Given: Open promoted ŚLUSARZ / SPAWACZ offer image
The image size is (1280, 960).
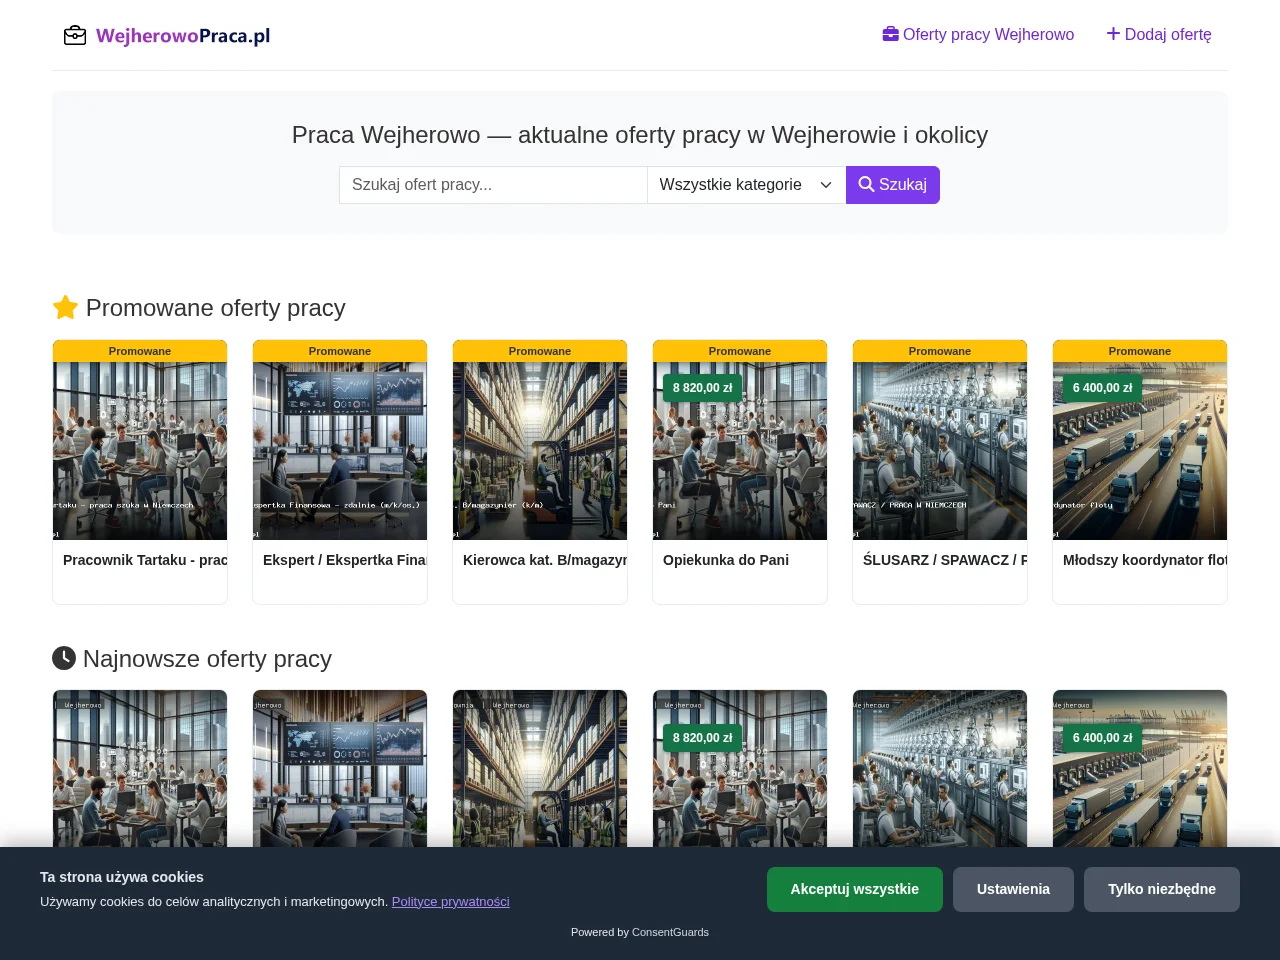Looking at the screenshot, I should (940, 451).
